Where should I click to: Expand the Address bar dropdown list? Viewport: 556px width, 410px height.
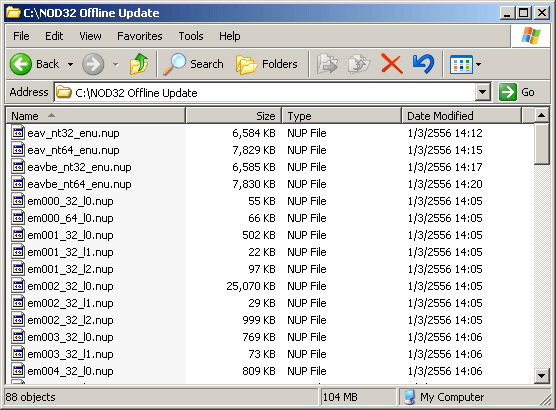[482, 92]
